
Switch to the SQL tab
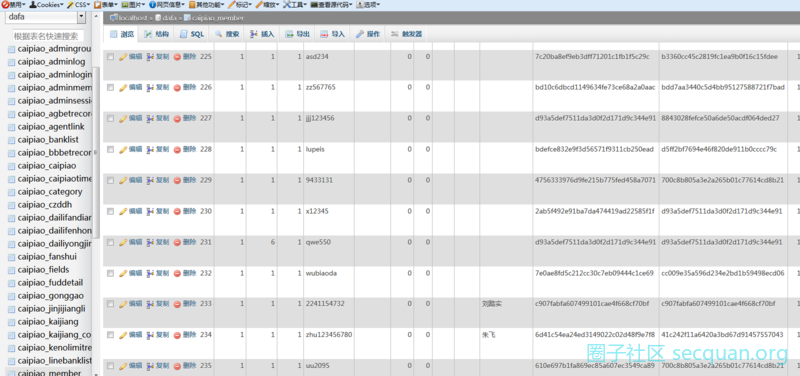(x=192, y=34)
